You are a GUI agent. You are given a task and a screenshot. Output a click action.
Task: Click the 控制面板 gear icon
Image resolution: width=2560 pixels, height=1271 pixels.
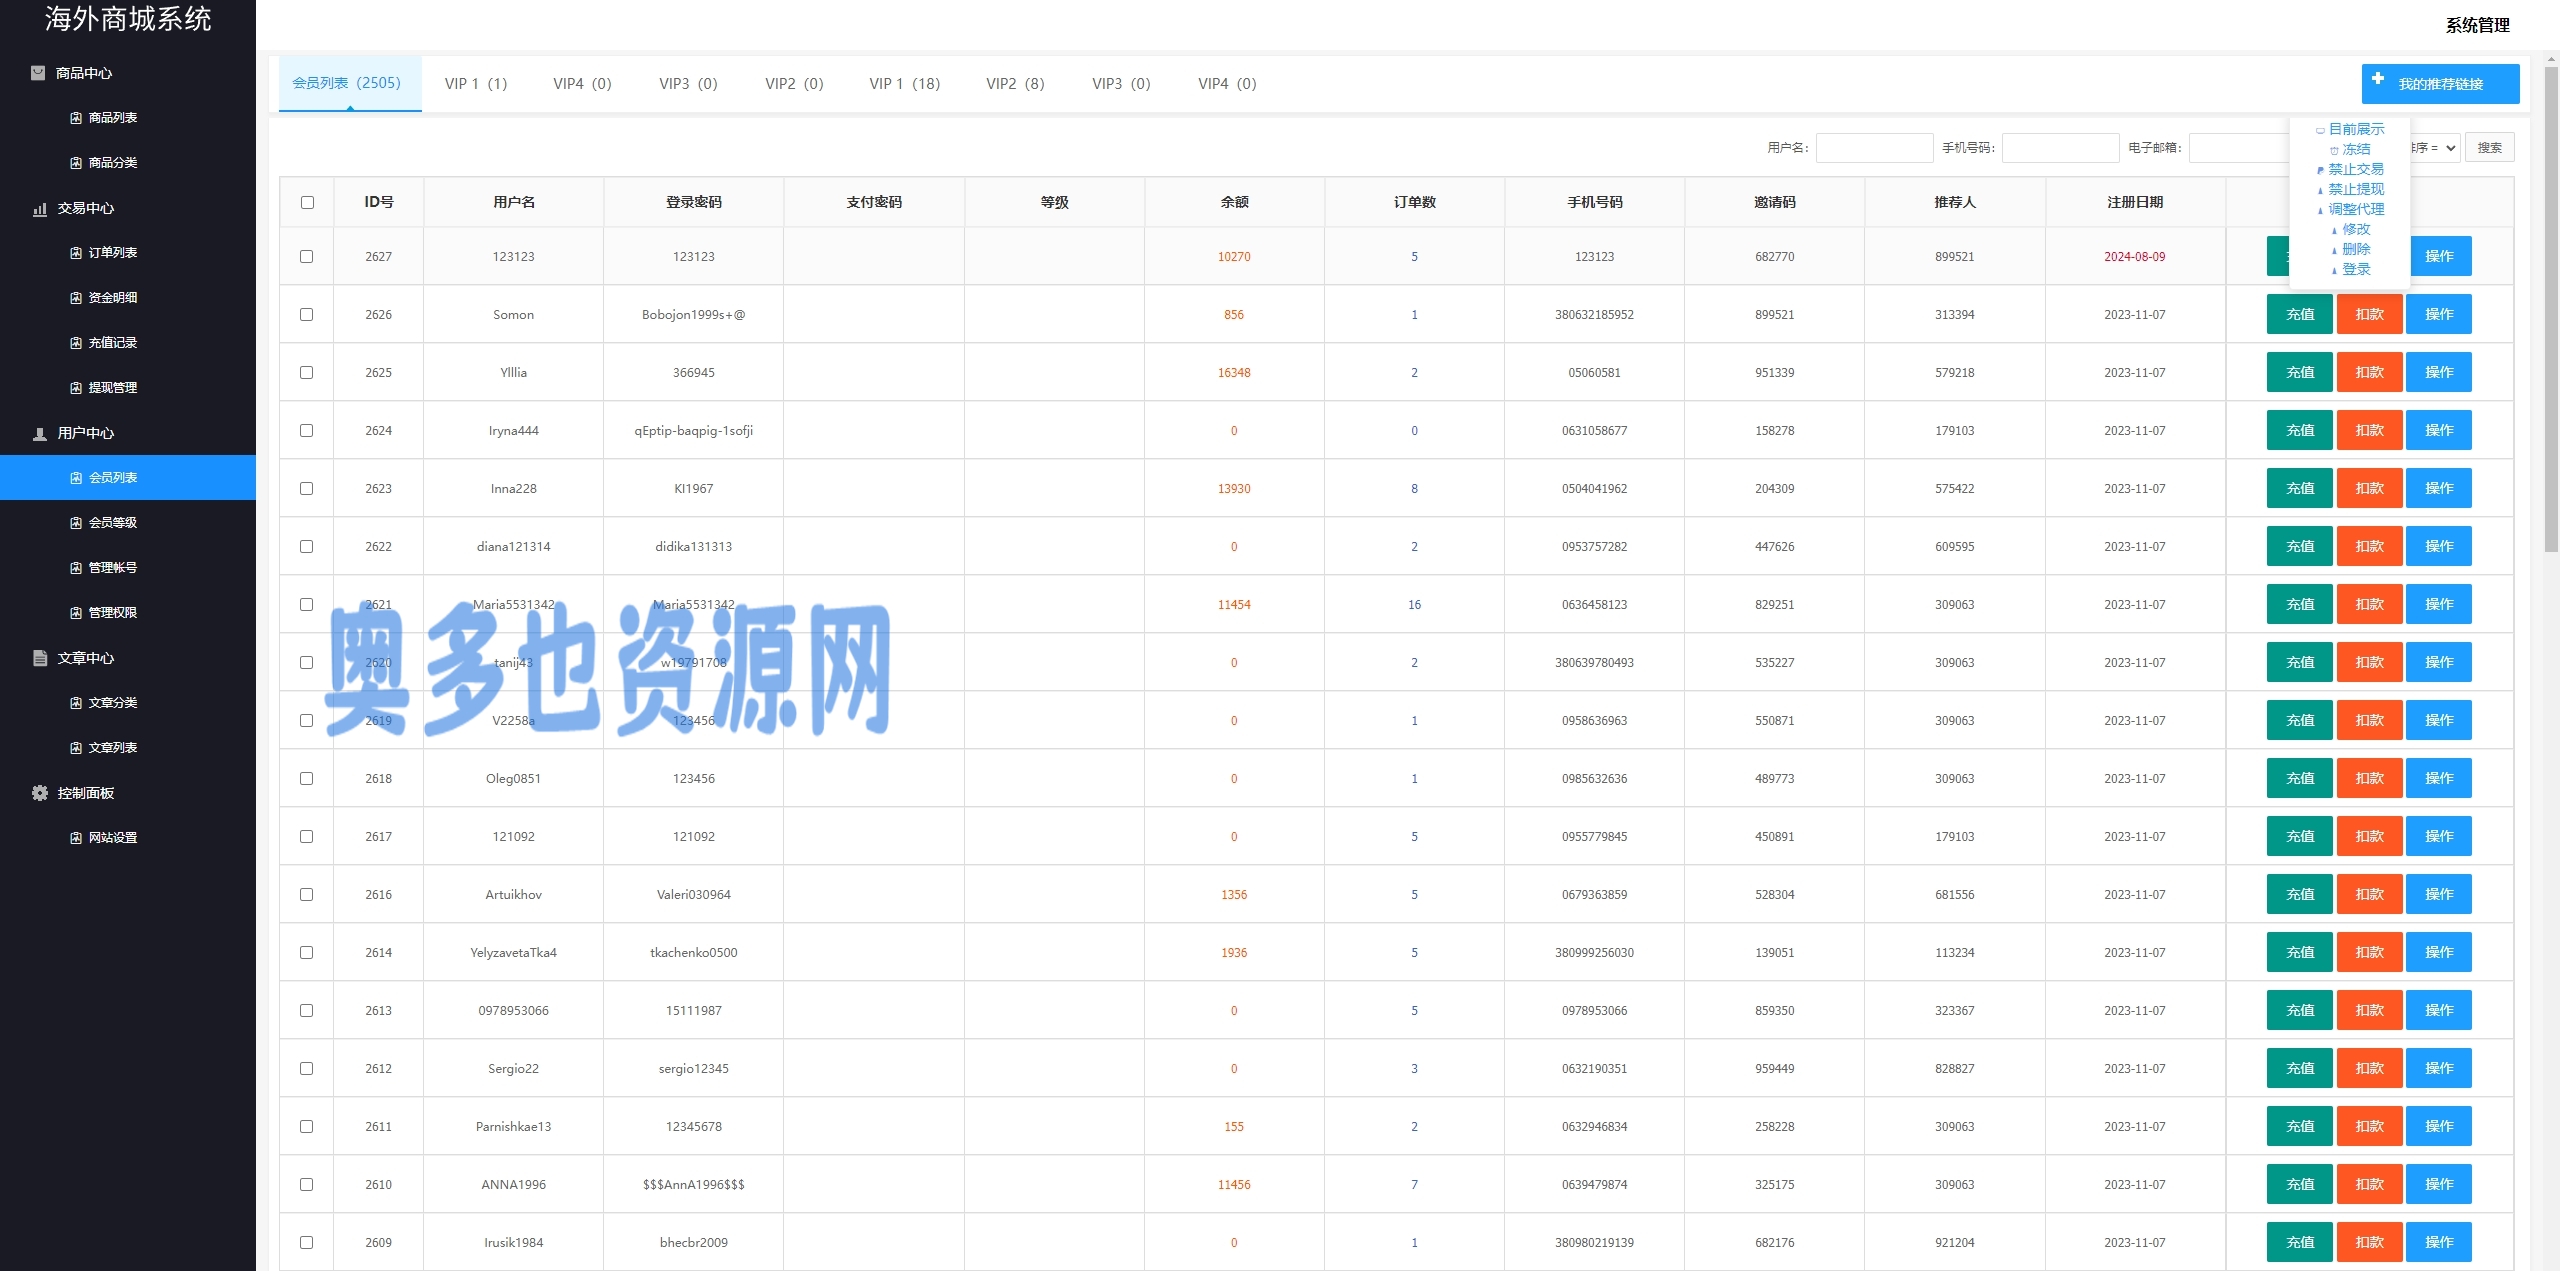tap(40, 793)
